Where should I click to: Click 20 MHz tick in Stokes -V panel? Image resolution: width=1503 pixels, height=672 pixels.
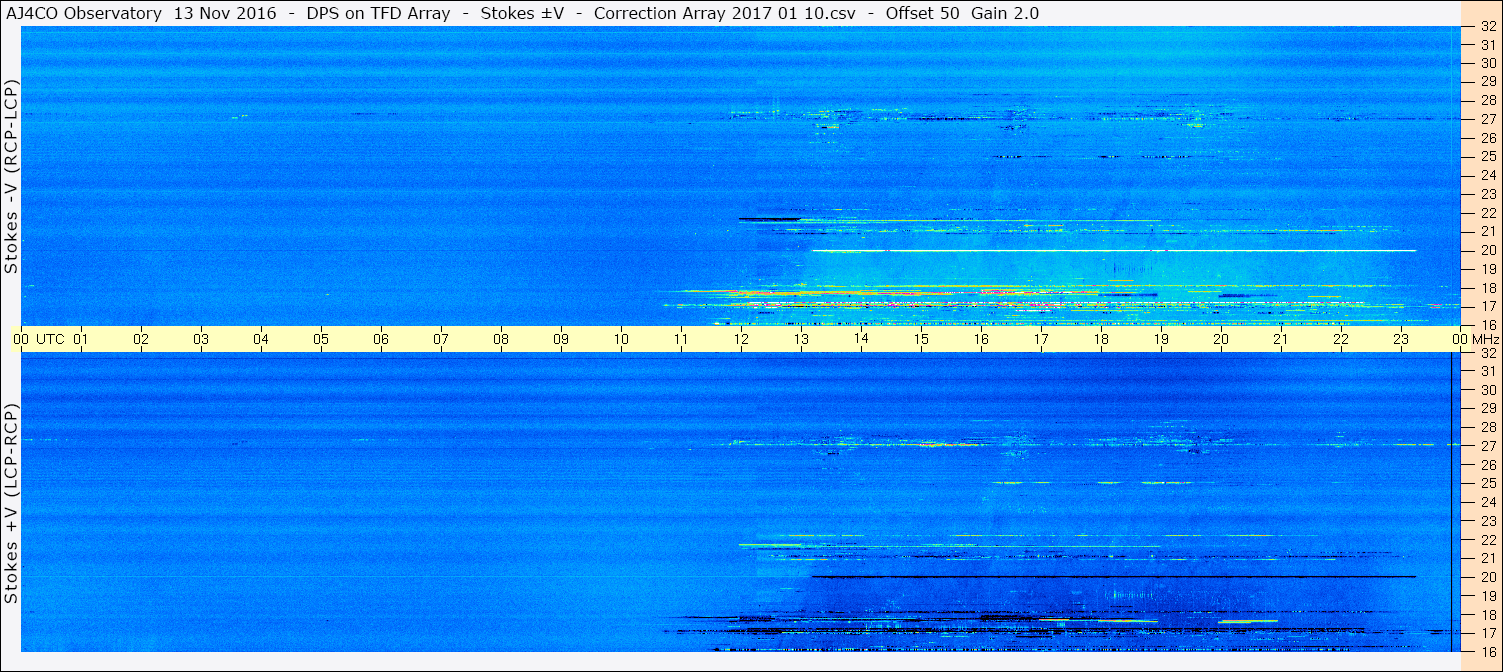[1488, 250]
